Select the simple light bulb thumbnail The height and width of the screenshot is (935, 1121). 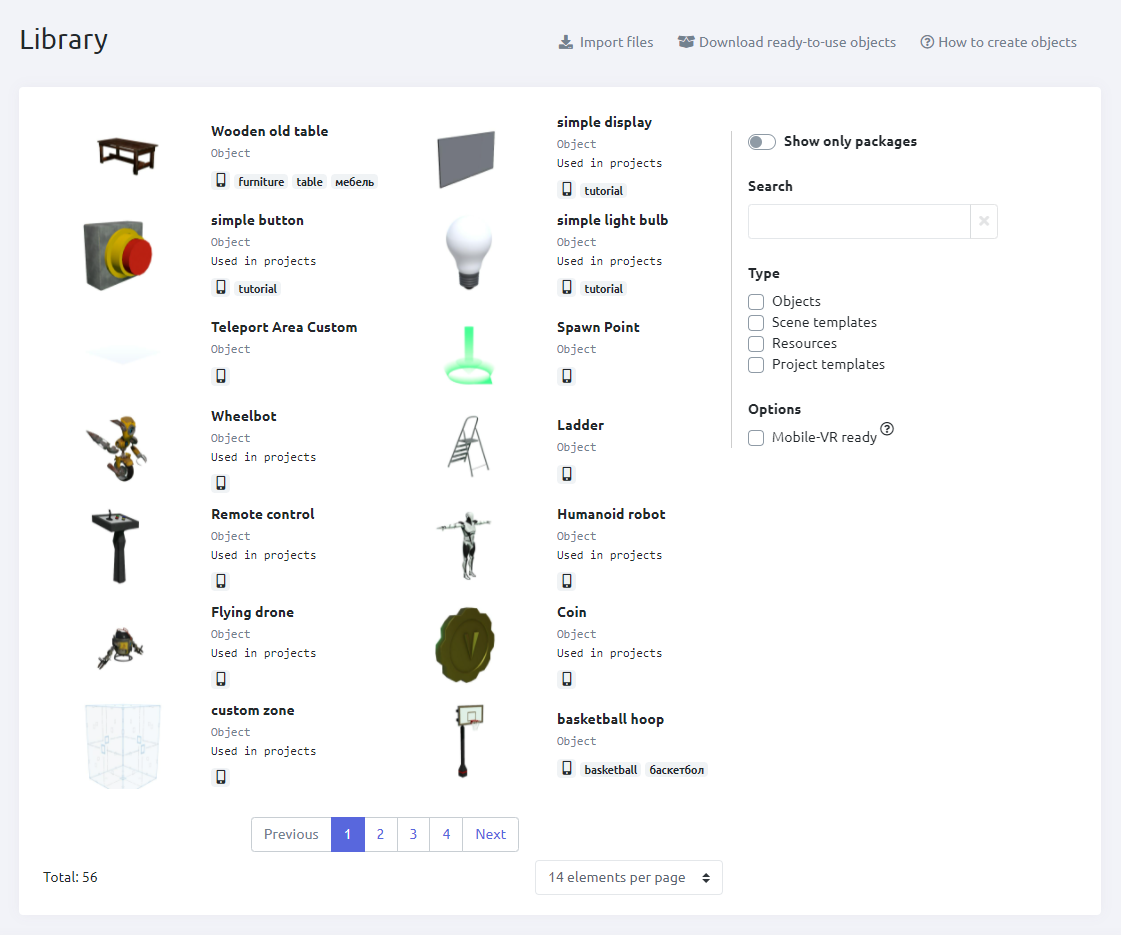pyautogui.click(x=468, y=254)
